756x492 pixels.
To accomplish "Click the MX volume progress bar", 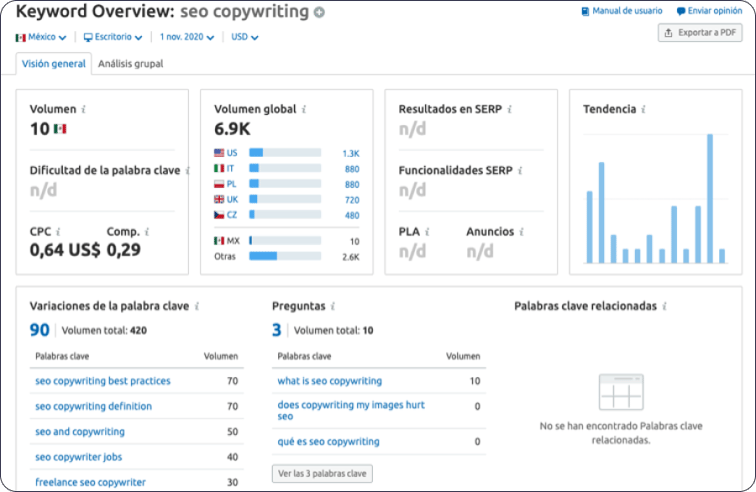I will (x=285, y=241).
